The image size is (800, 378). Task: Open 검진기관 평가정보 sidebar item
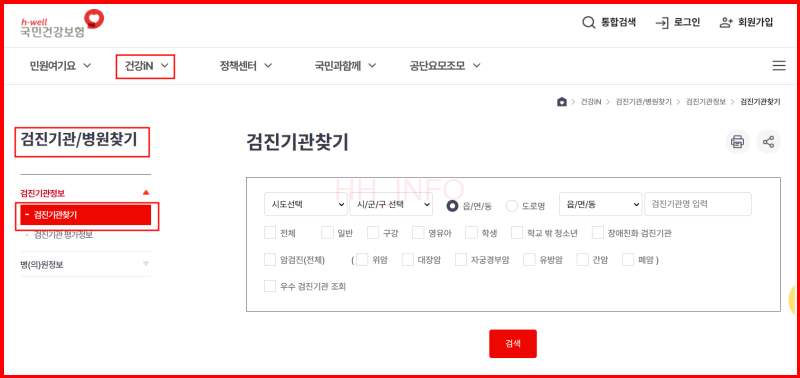point(63,235)
